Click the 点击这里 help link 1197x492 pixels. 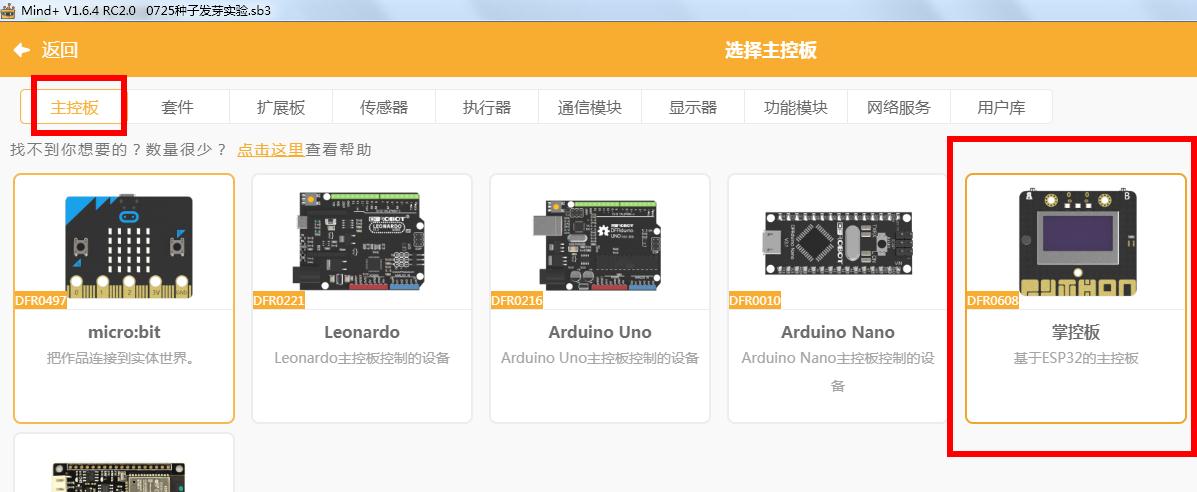tap(271, 150)
